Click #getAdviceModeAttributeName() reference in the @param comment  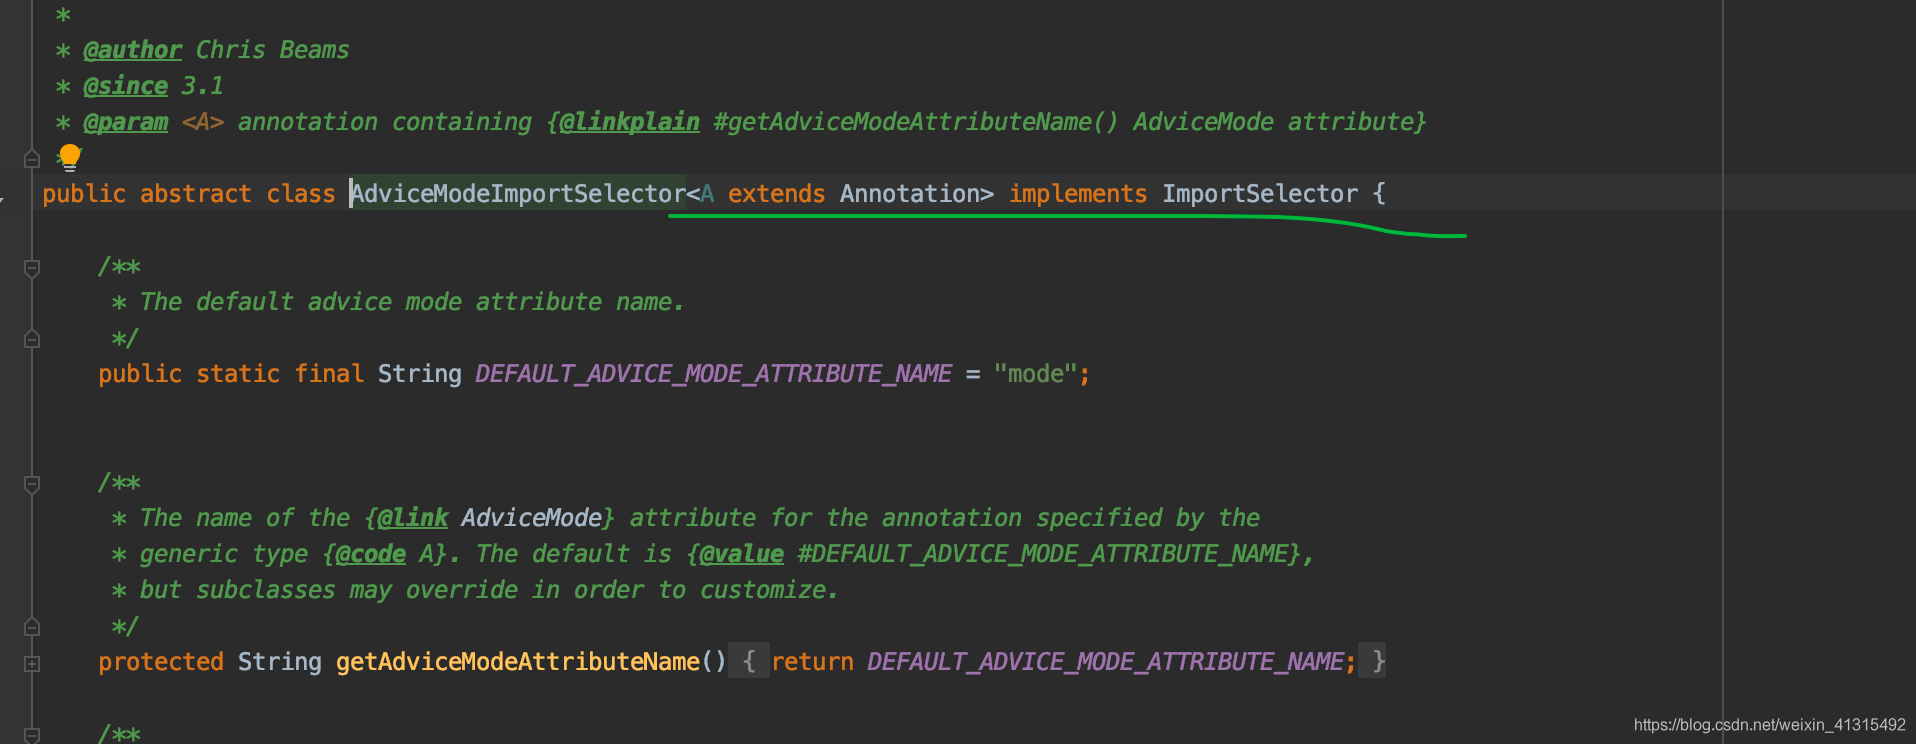[x=916, y=122]
